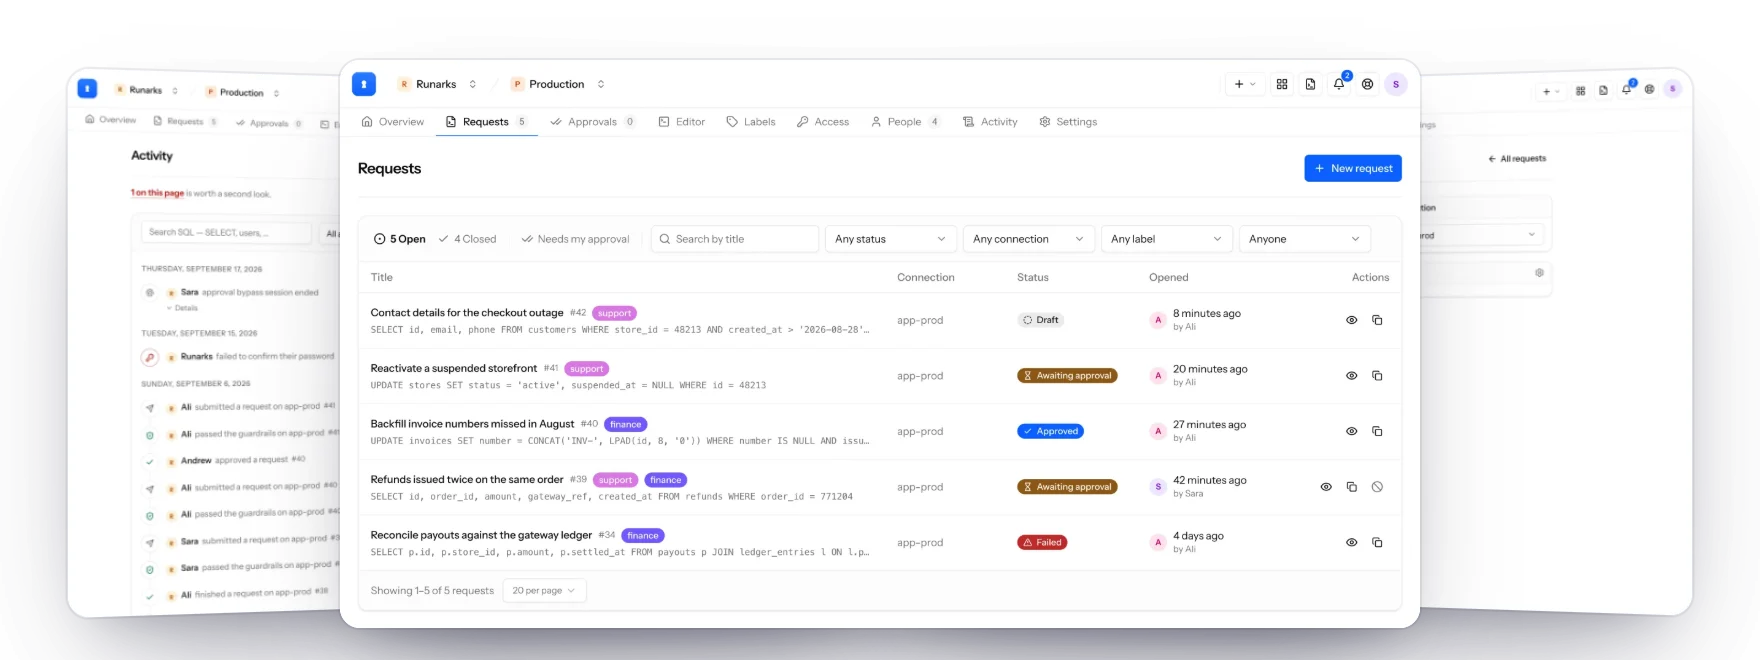The width and height of the screenshot is (1760, 660).
Task: Click the New request button
Action: [1353, 168]
